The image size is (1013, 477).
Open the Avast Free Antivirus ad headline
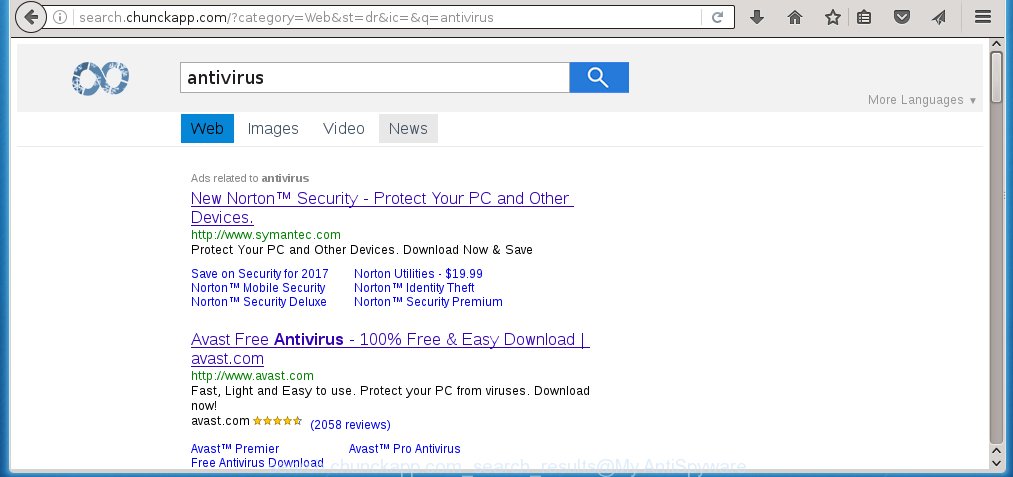coord(390,348)
